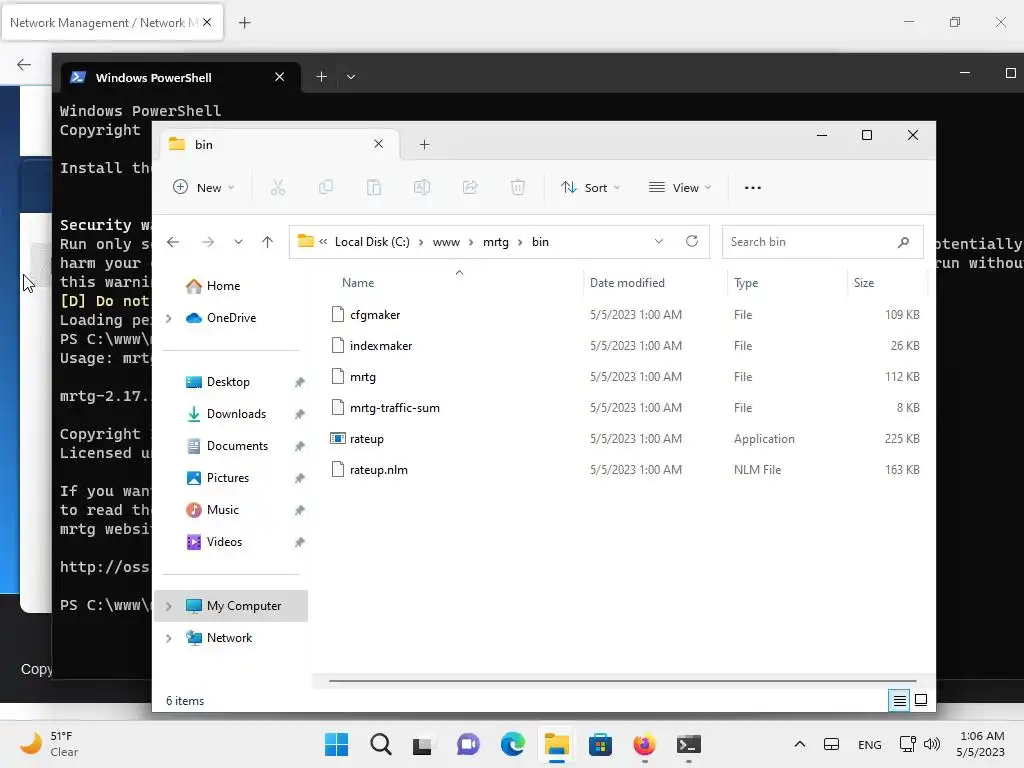Sort by Size column header
The width and height of the screenshot is (1024, 768).
pos(863,283)
